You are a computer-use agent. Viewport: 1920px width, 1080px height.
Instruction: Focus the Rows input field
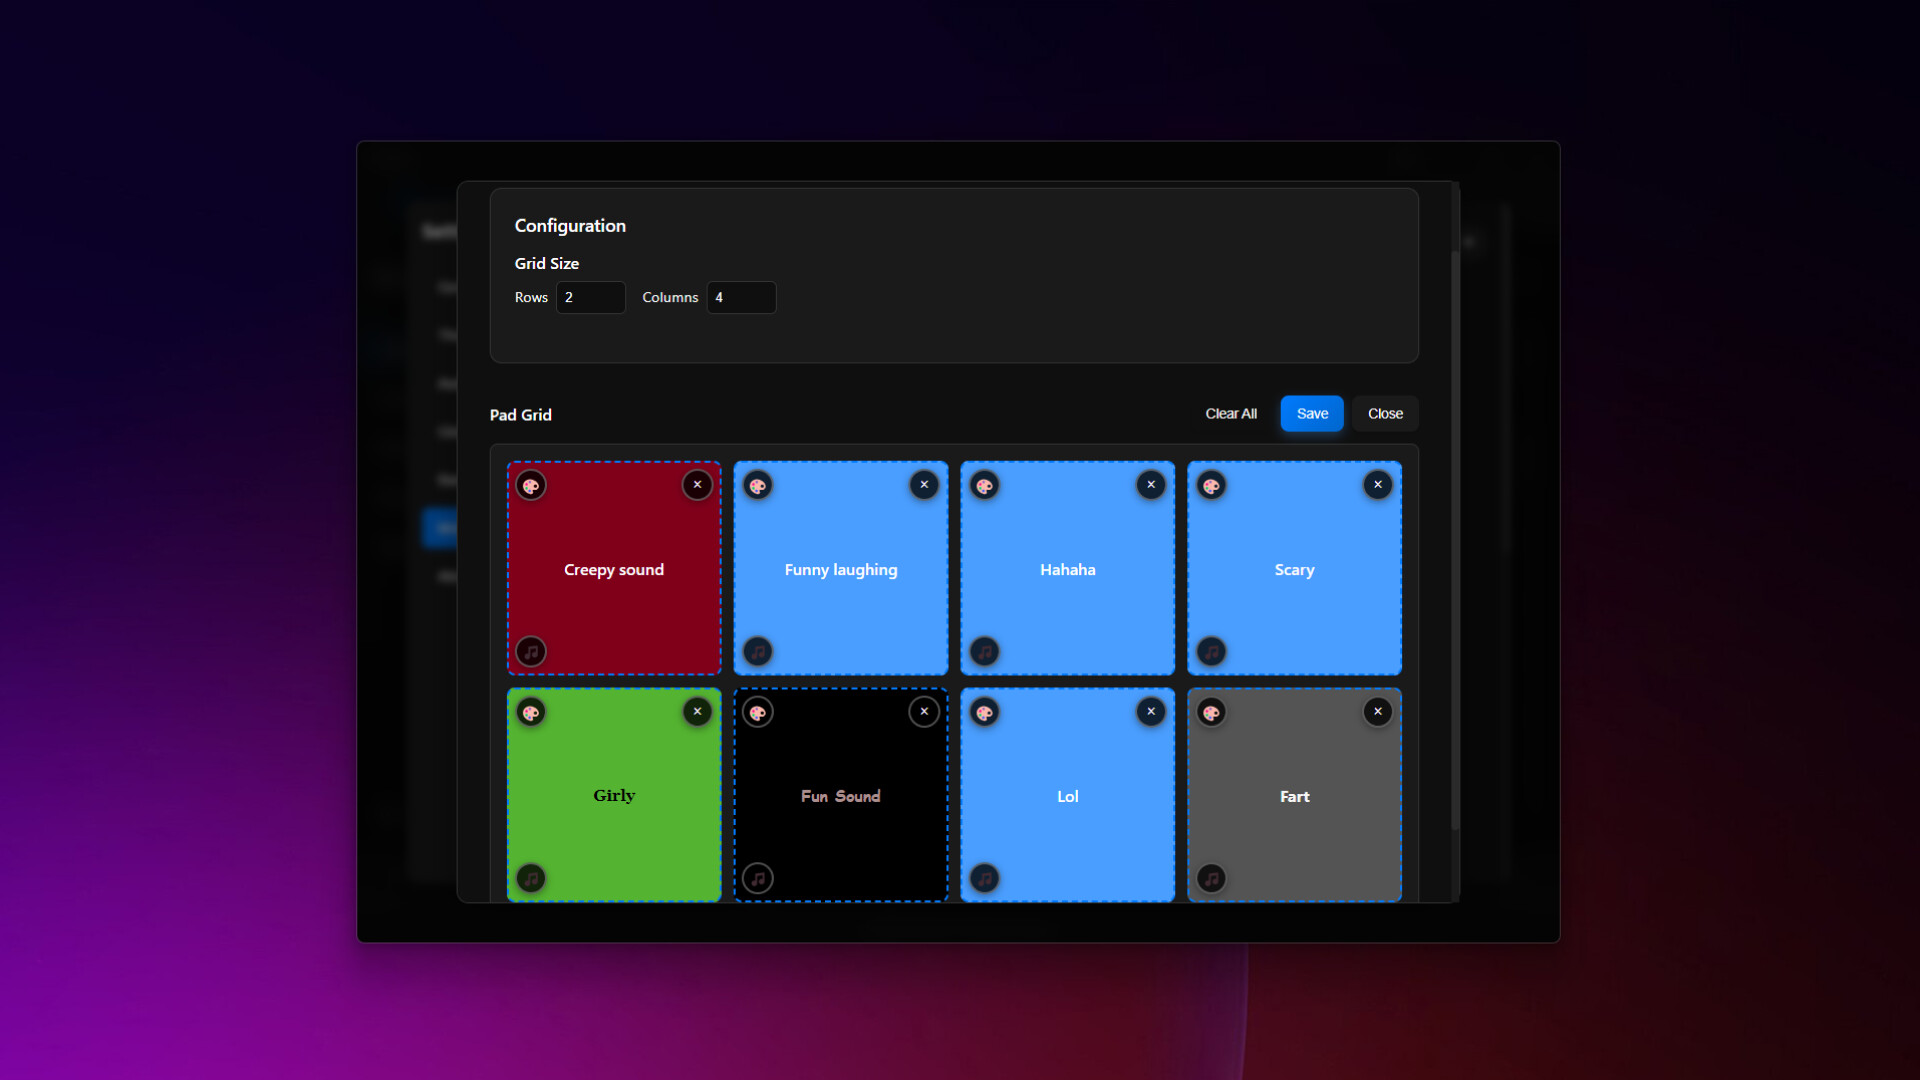tap(590, 298)
